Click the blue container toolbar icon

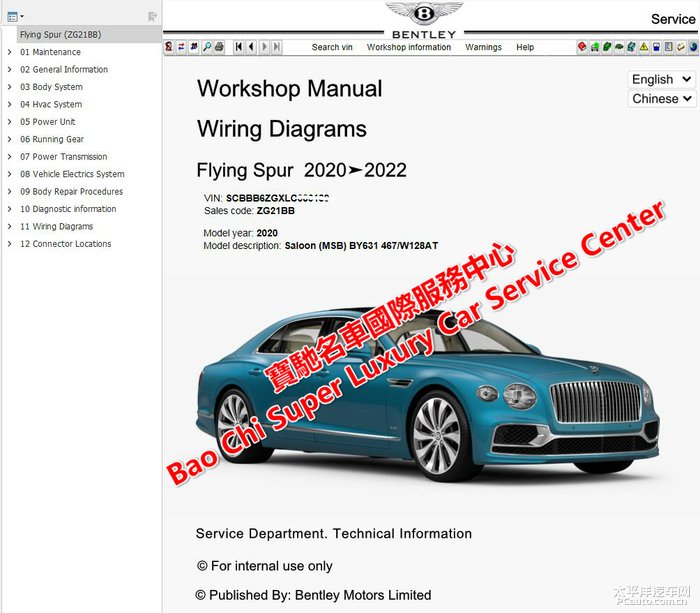point(656,46)
